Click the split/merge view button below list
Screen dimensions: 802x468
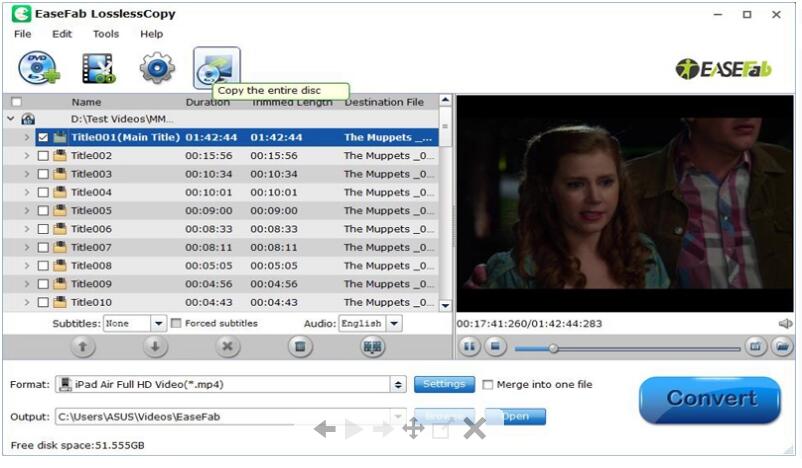pos(372,347)
